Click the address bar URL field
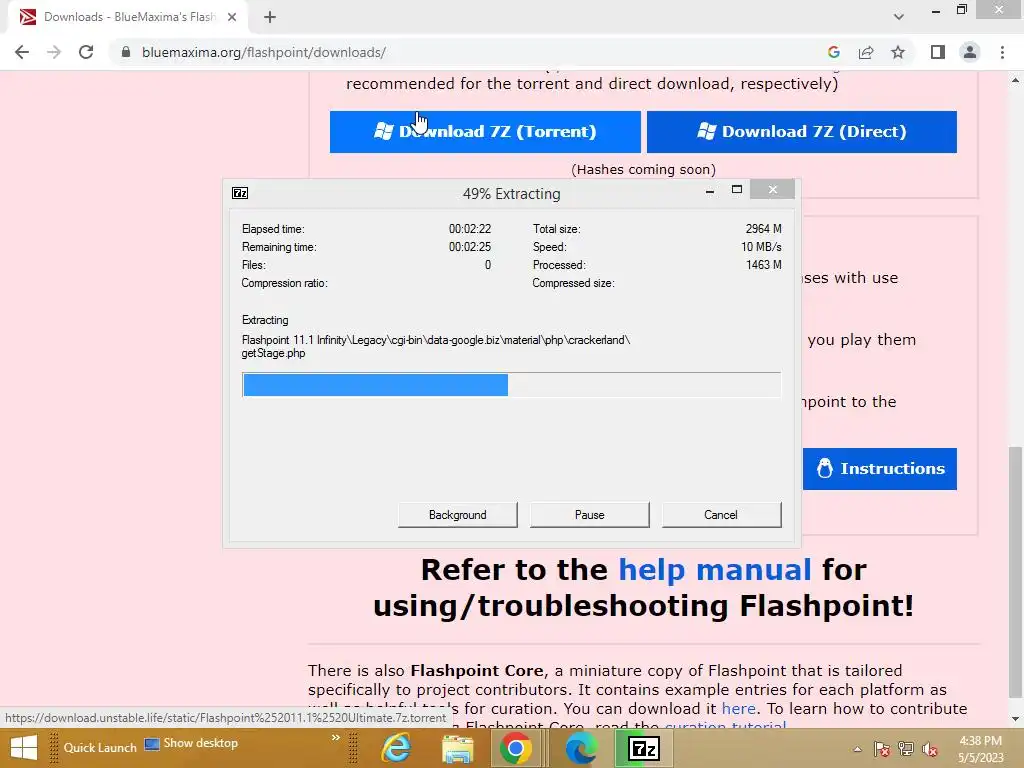The image size is (1024, 768). coord(457,52)
